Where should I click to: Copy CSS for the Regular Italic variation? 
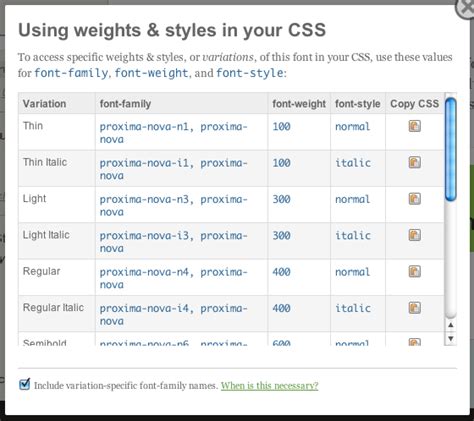tap(415, 308)
